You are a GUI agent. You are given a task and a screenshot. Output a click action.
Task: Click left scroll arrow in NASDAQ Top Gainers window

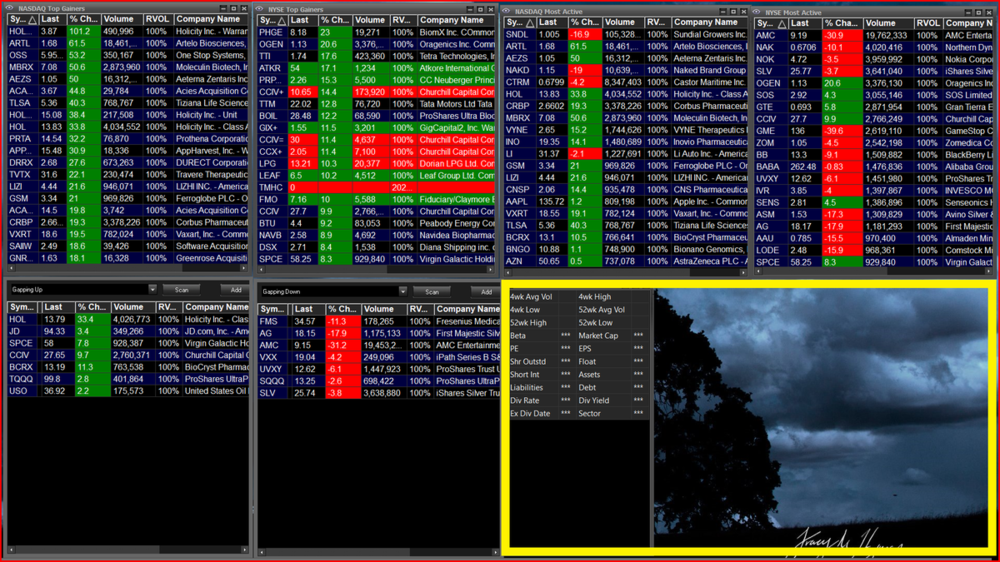11,269
